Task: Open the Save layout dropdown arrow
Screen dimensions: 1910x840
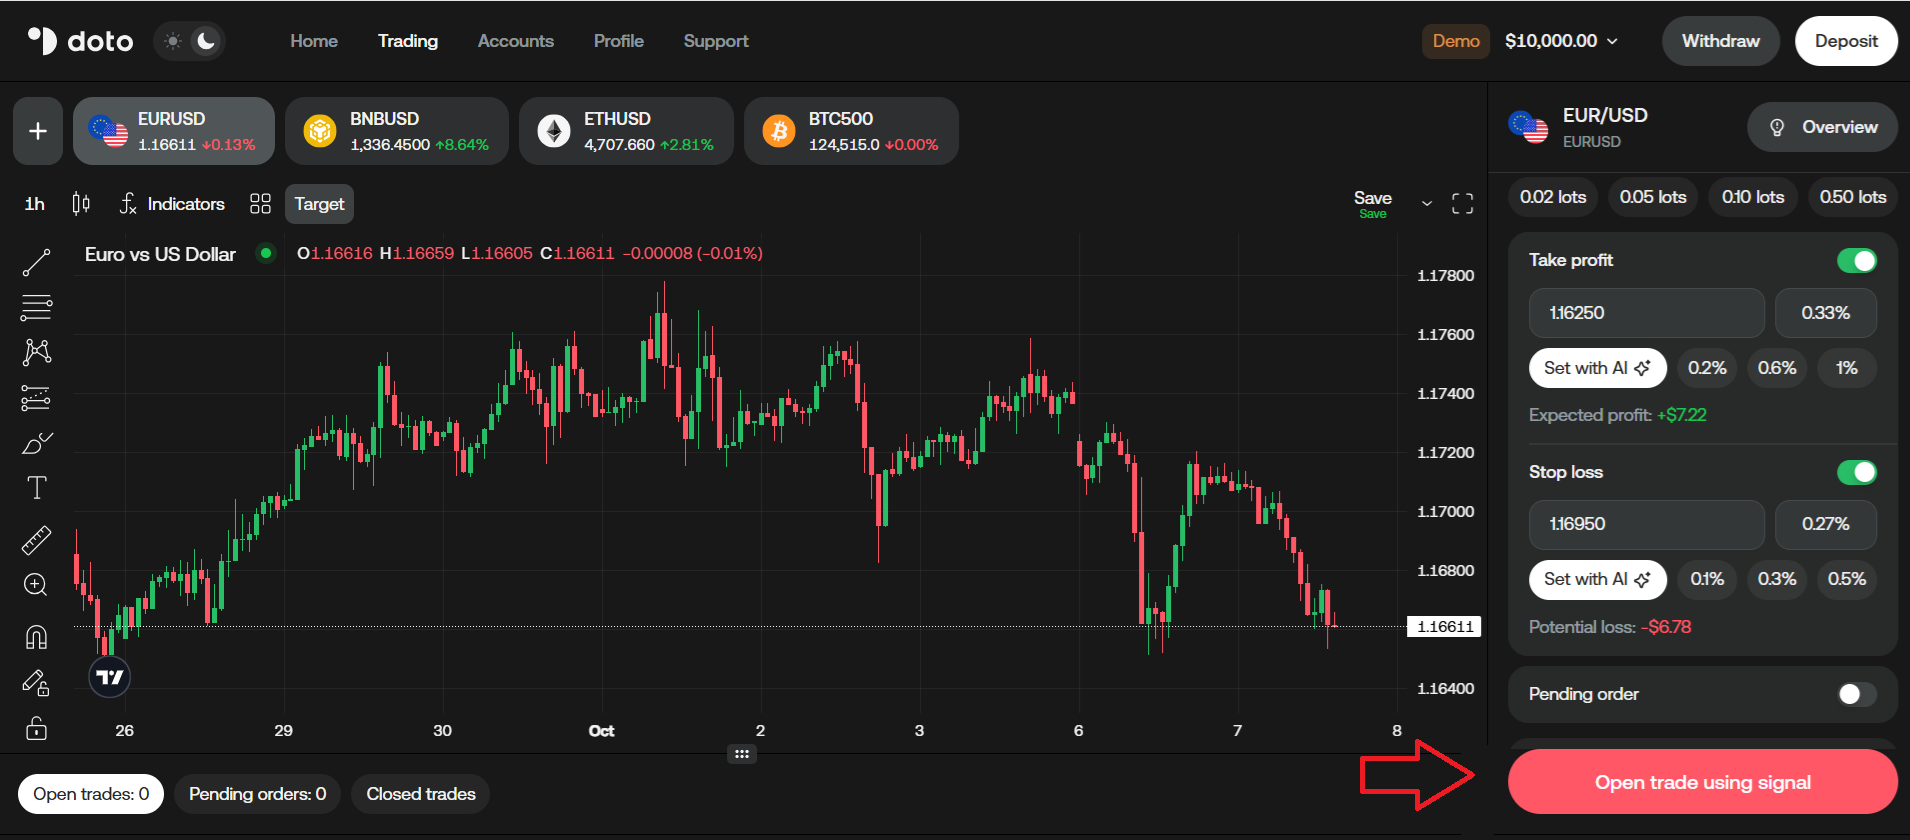Action: click(1427, 204)
